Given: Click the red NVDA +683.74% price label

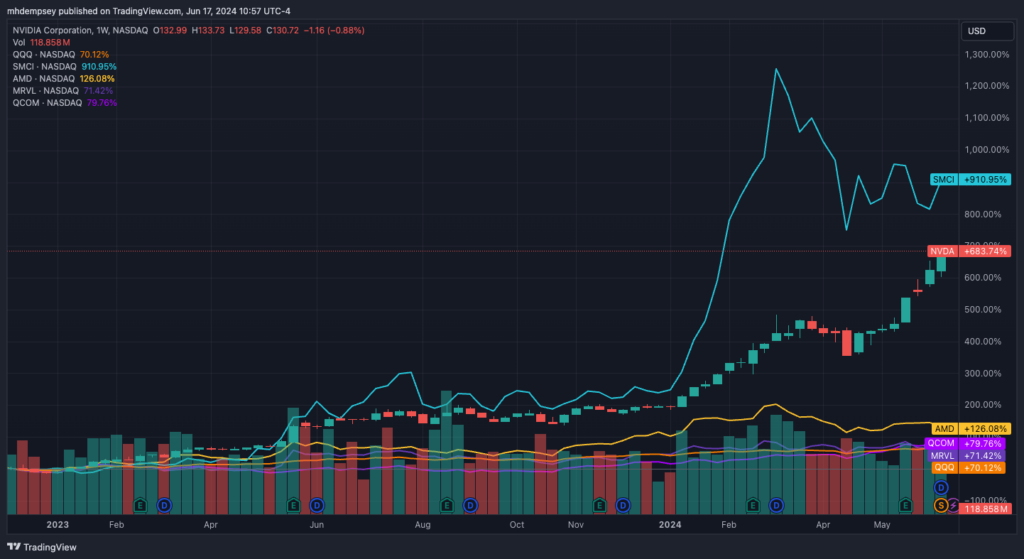Looking at the screenshot, I should (969, 251).
